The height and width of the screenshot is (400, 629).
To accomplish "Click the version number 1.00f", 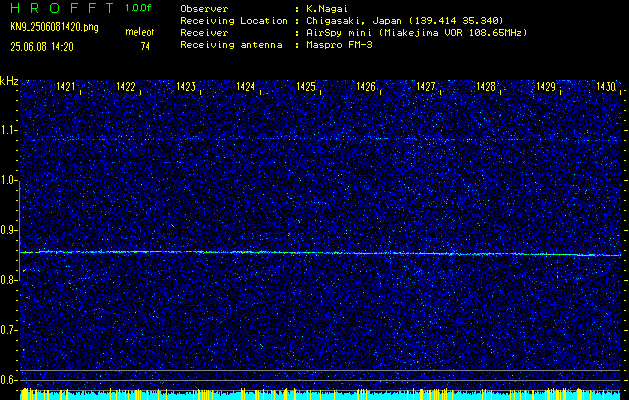I will click(x=138, y=8).
